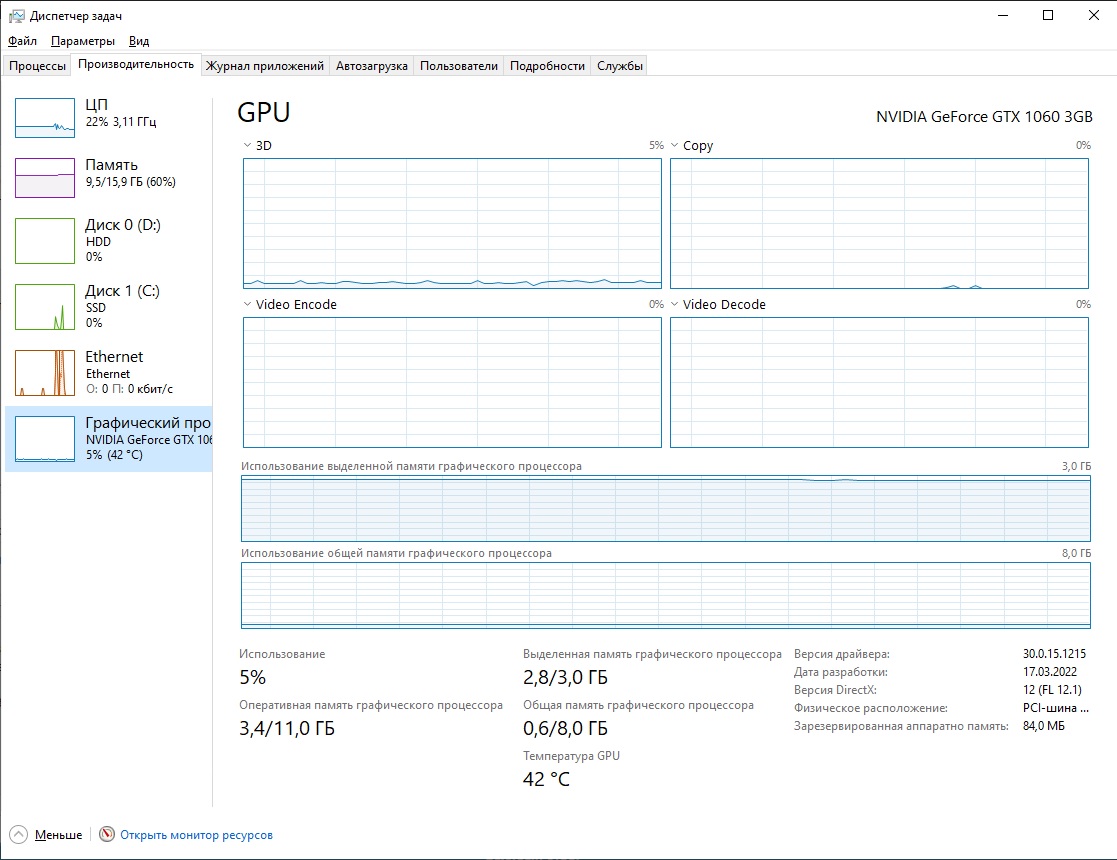Select the Ethernet network graph icon
The width and height of the screenshot is (1117, 860).
coord(45,373)
